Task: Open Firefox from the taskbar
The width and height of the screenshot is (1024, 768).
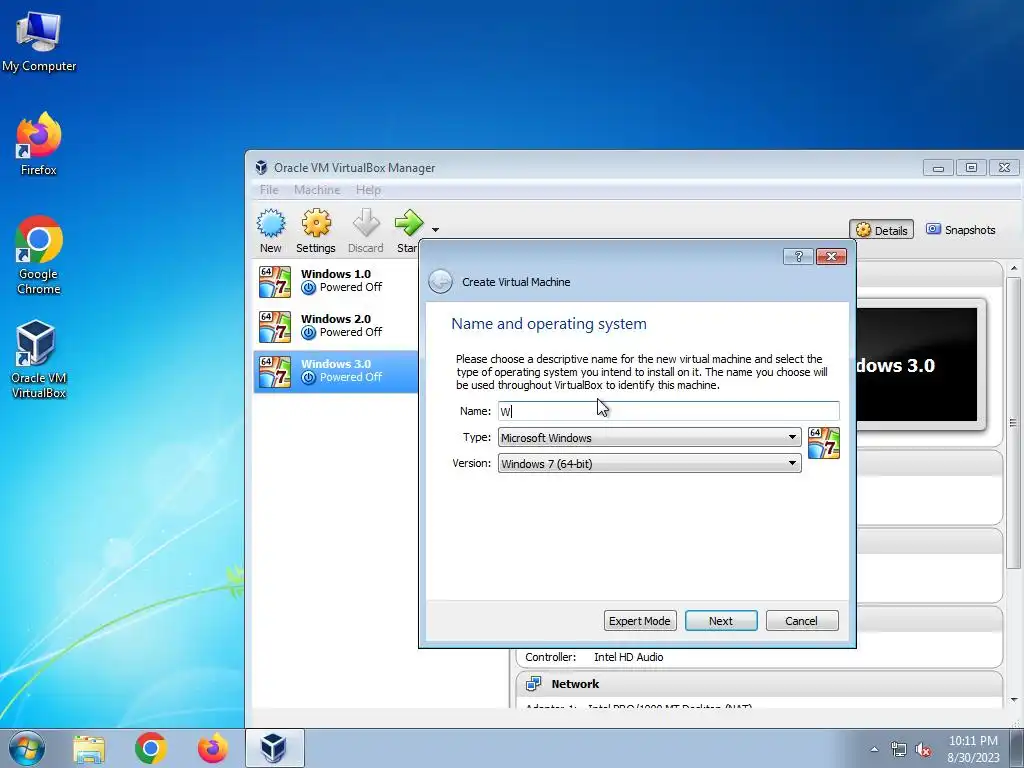Action: (213, 748)
